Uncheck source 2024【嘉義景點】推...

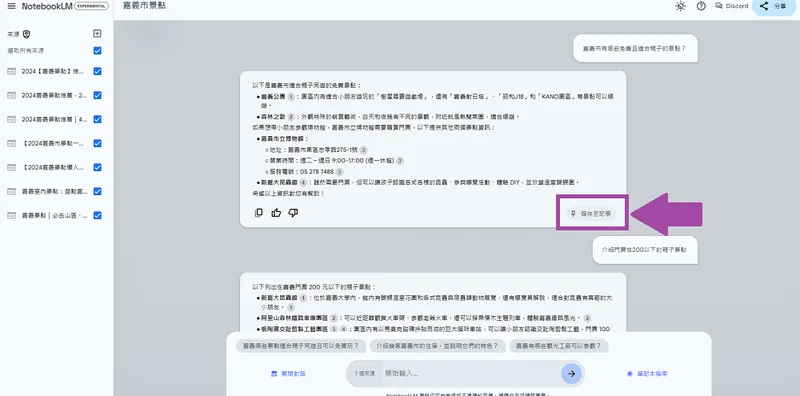[97, 71]
